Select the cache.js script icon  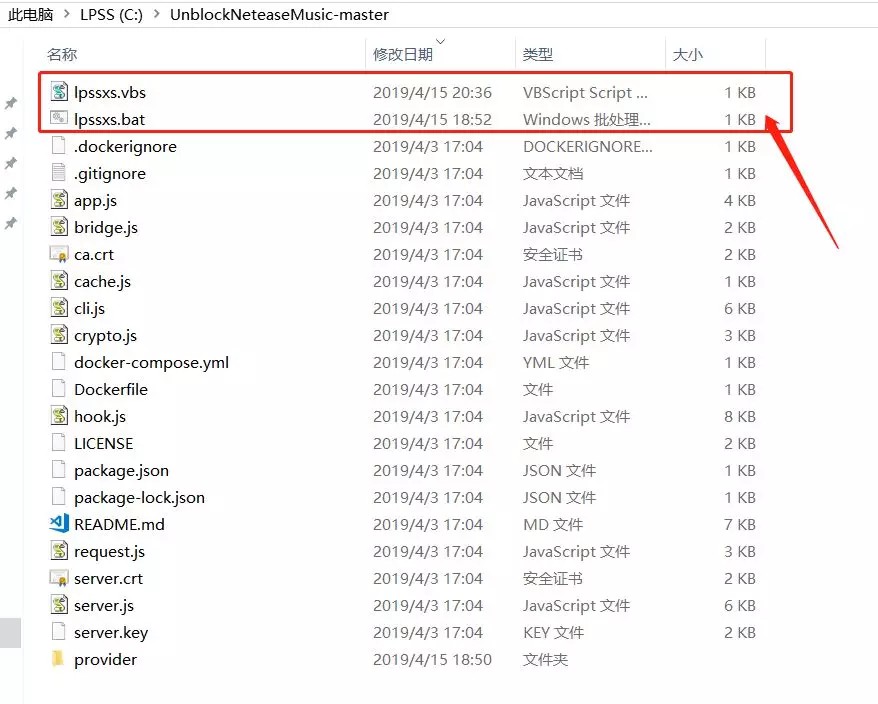59,281
